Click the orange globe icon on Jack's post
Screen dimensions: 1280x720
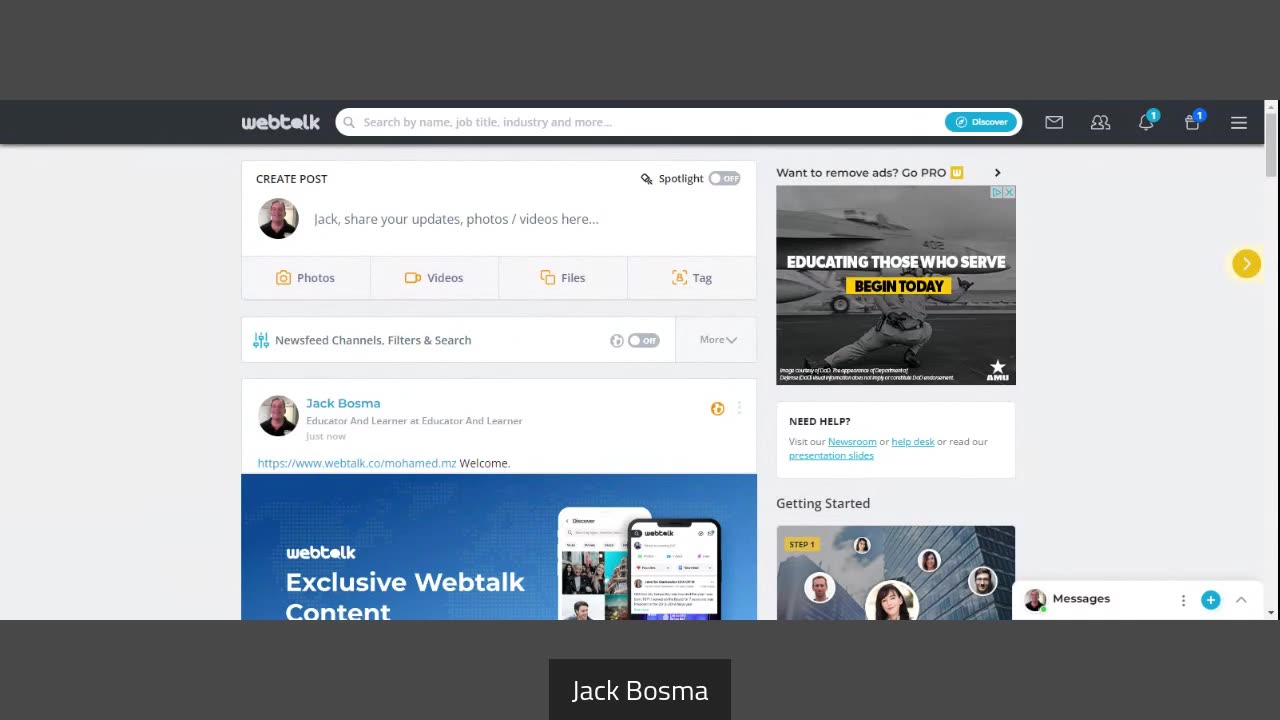(x=717, y=408)
